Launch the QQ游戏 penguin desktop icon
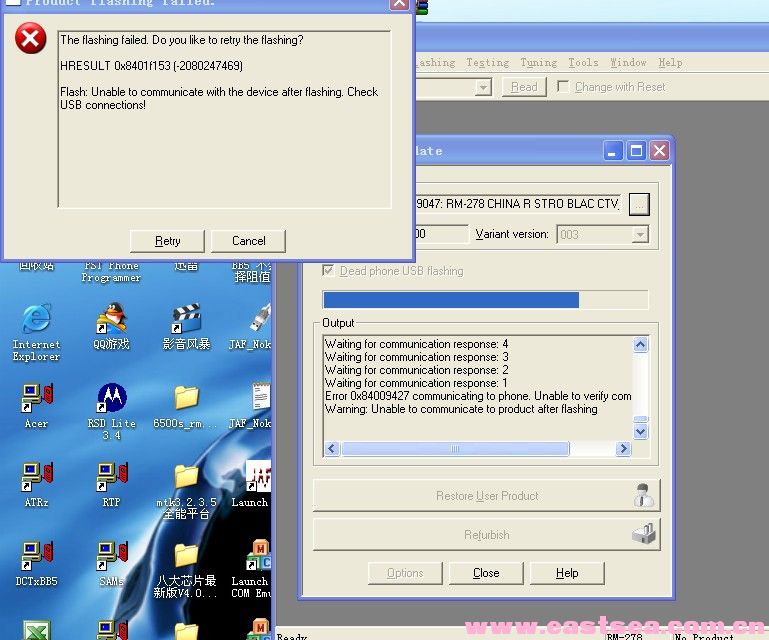The image size is (769, 640). (x=111, y=321)
